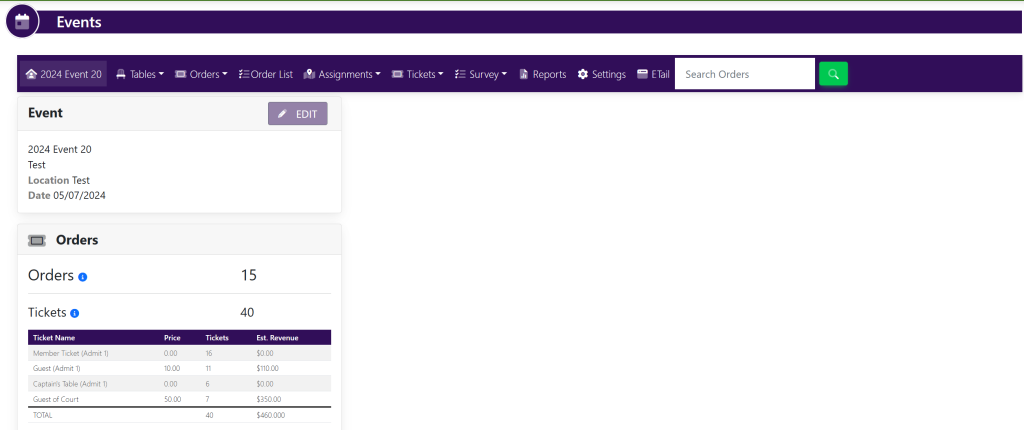Open Reports from the navigation bar
The height and width of the screenshot is (430, 1024).
pos(542,74)
